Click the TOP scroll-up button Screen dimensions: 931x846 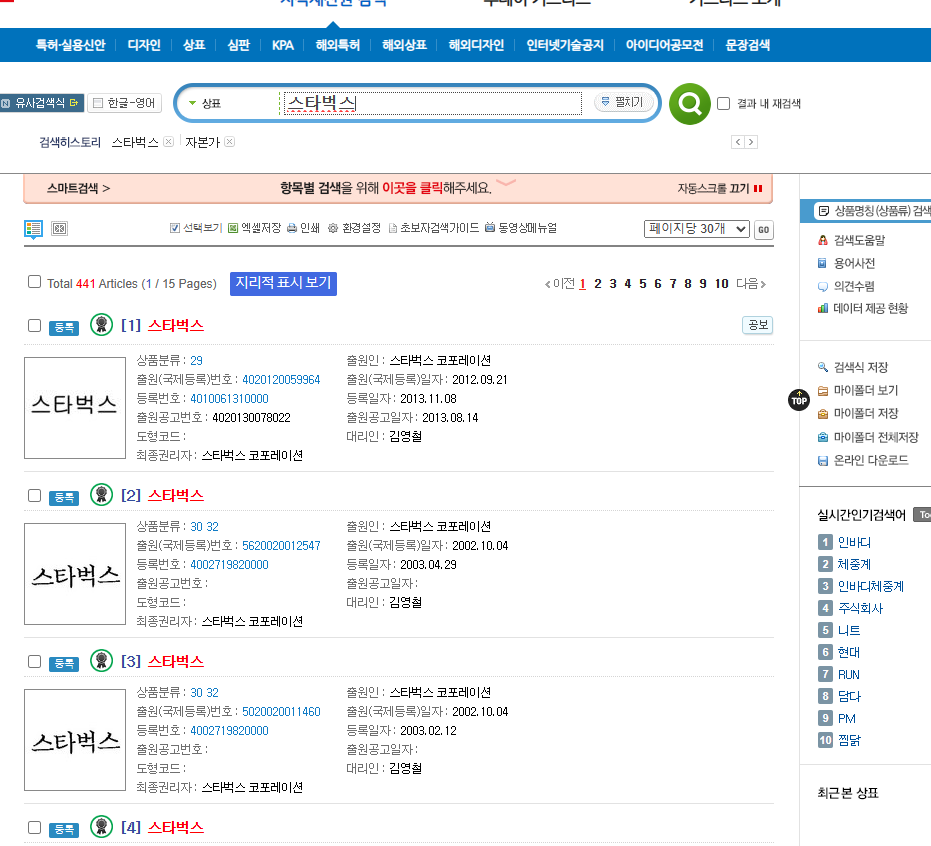[799, 400]
